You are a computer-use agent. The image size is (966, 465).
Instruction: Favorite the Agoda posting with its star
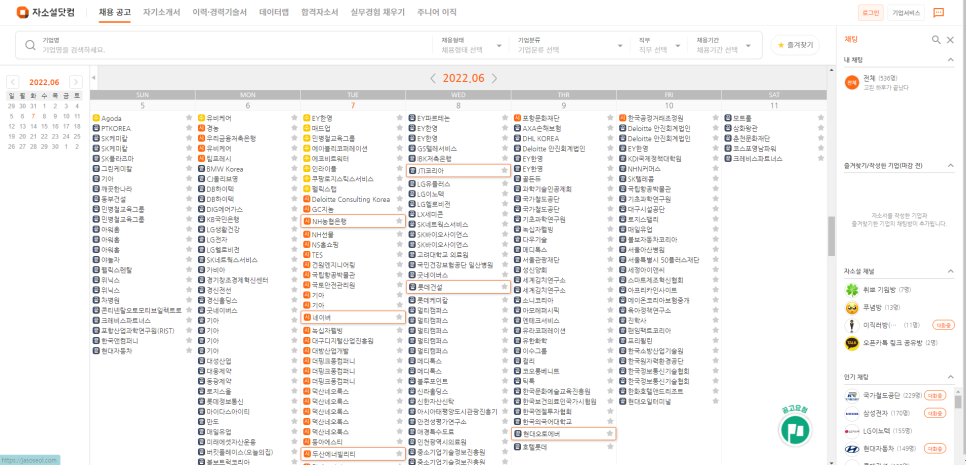click(189, 118)
